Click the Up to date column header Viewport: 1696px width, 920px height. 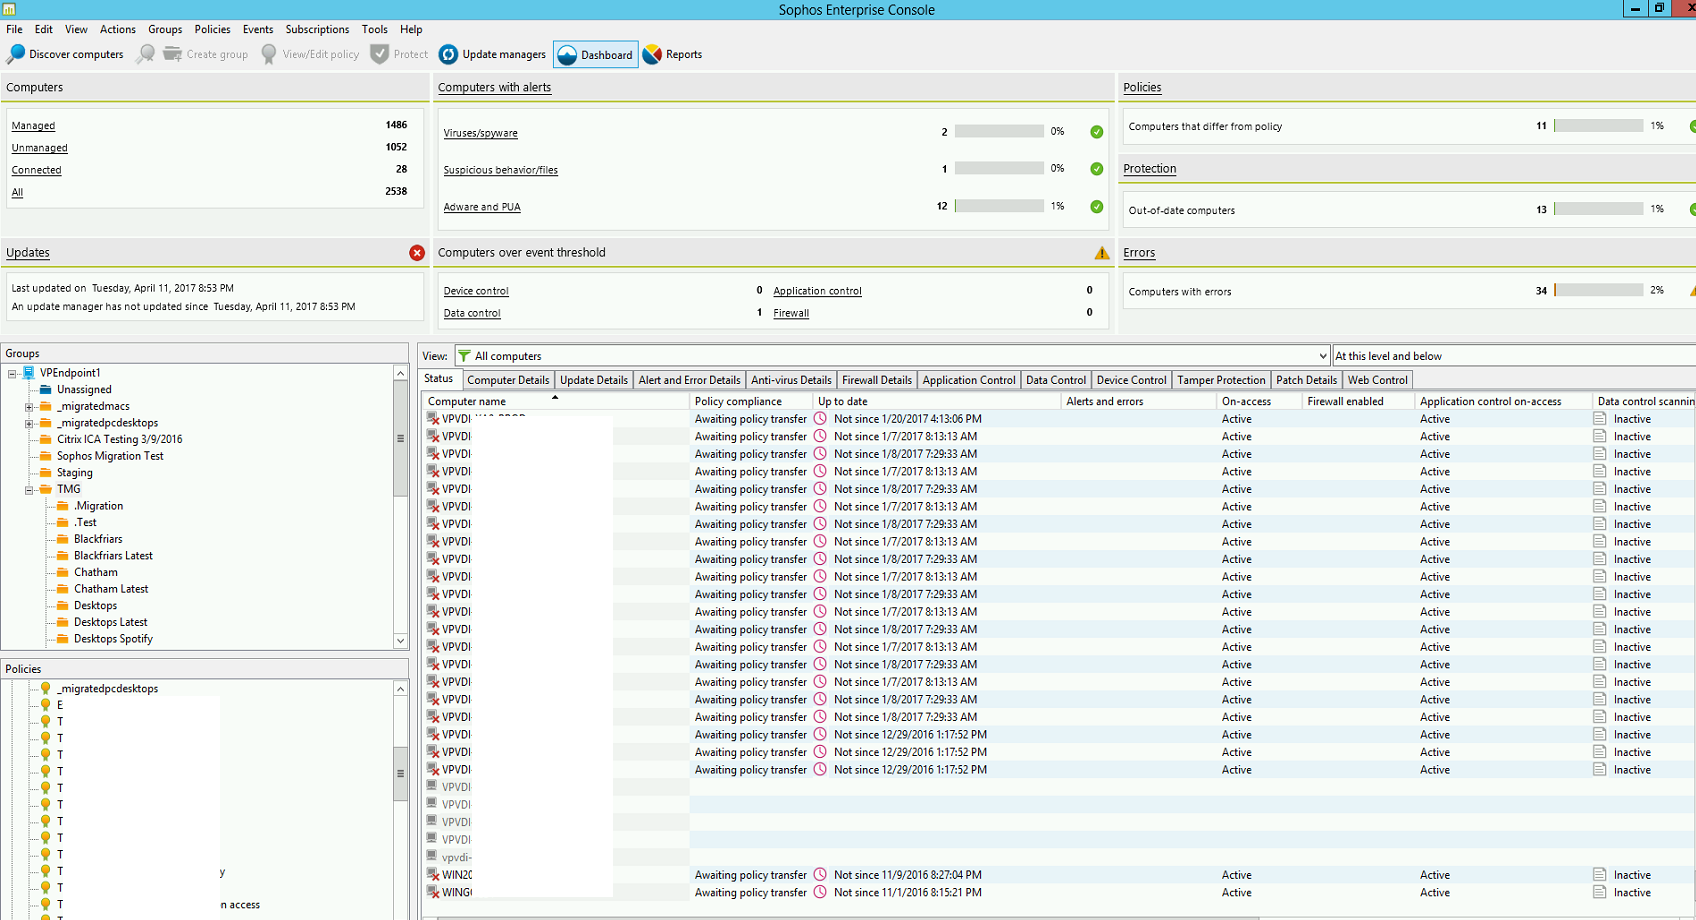point(936,401)
